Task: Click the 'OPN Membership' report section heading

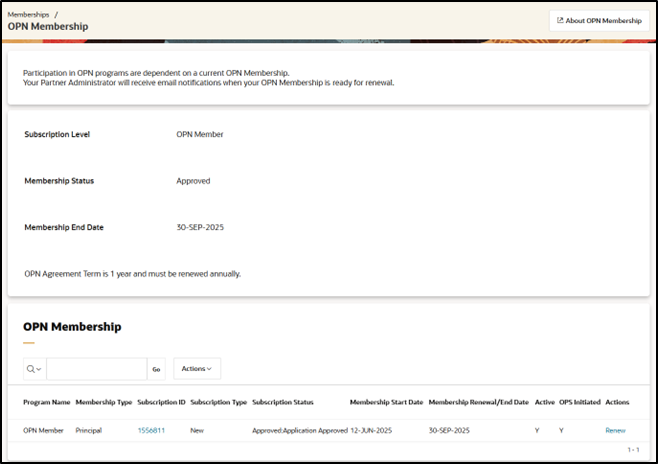Action: [x=72, y=327]
